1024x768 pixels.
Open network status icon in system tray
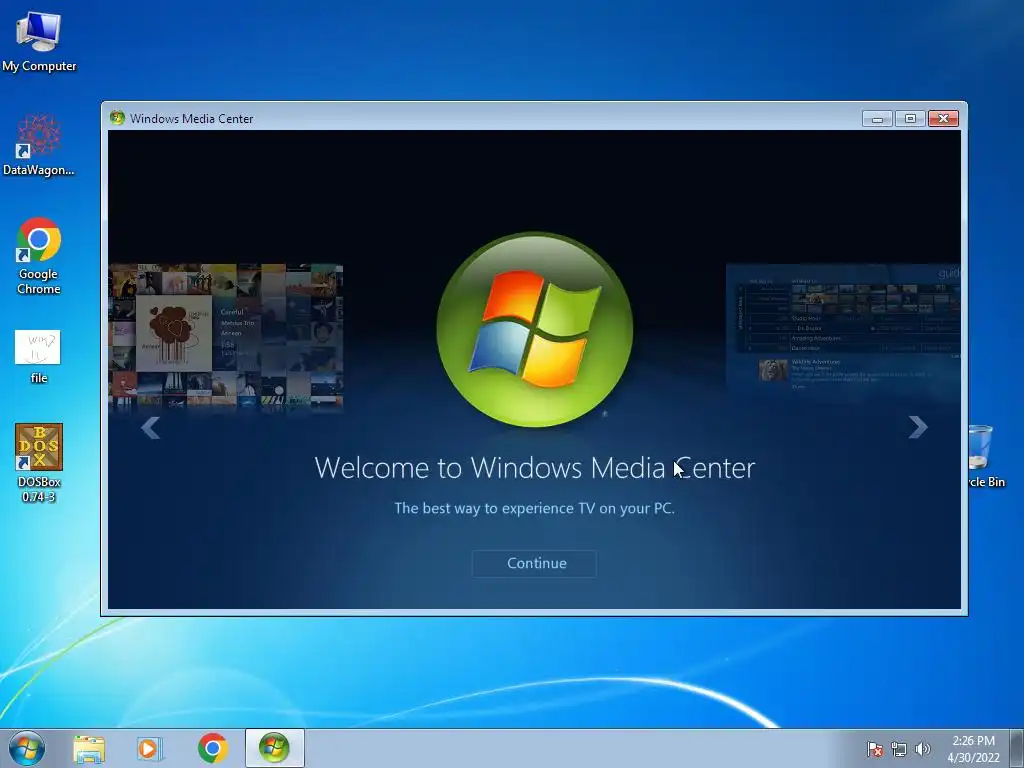tap(899, 749)
